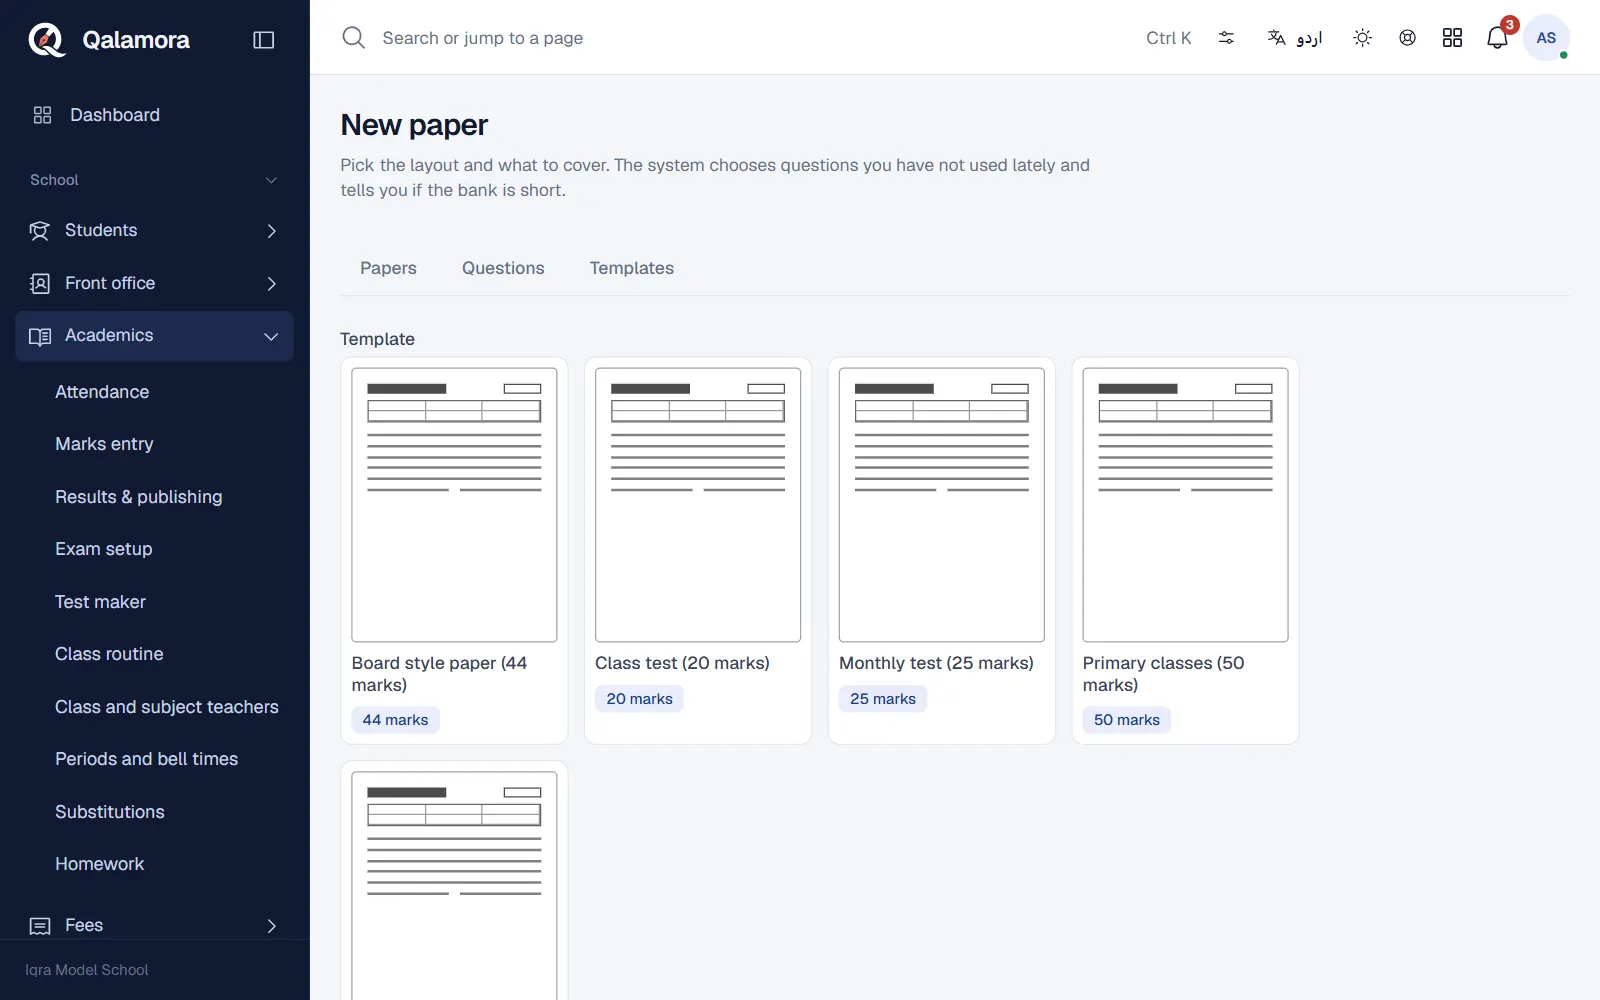The width and height of the screenshot is (1600, 1000).
Task: Select Board style paper template thumbnail
Action: pyautogui.click(x=454, y=505)
